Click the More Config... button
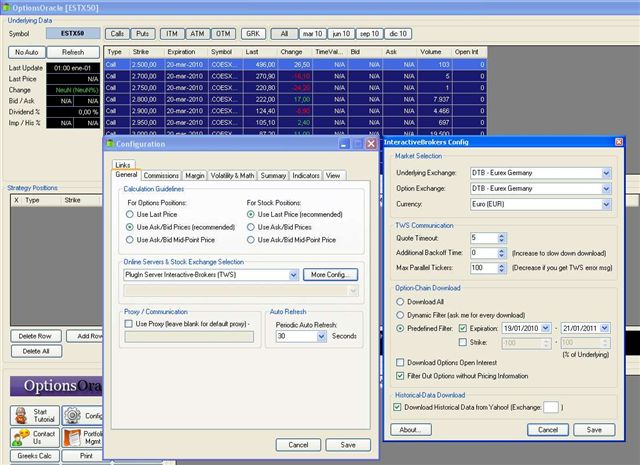The image size is (640, 465). pyautogui.click(x=328, y=274)
